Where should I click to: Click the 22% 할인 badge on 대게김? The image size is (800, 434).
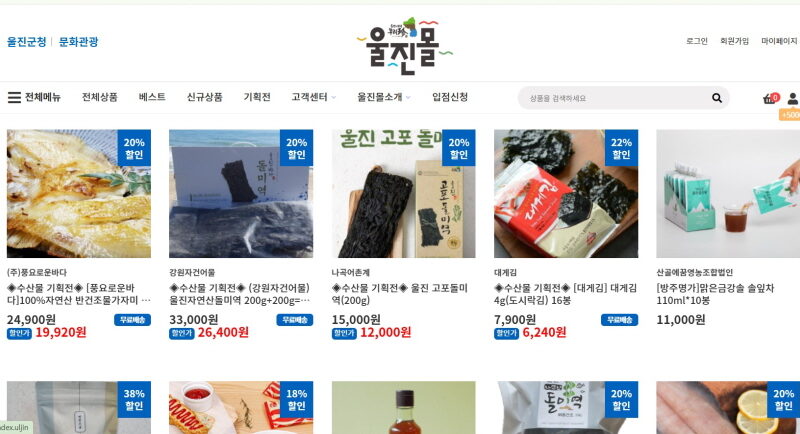(x=621, y=148)
